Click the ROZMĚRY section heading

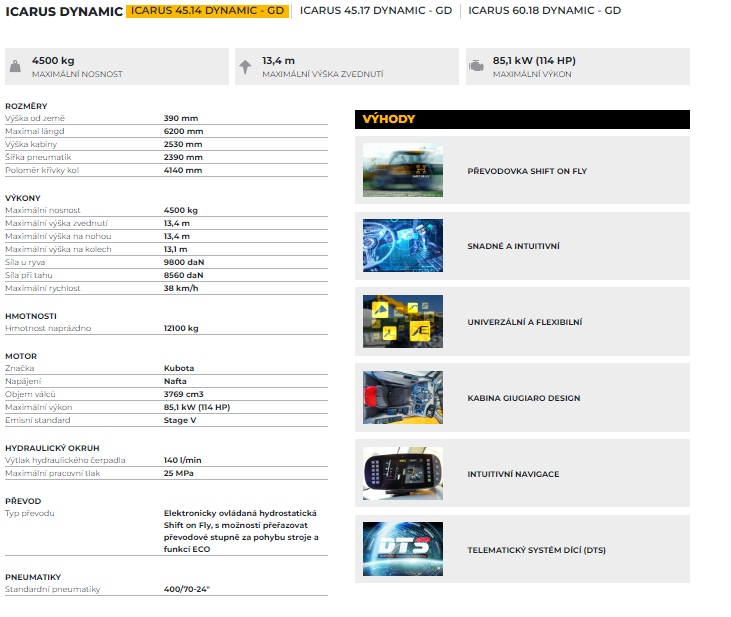click(x=26, y=106)
